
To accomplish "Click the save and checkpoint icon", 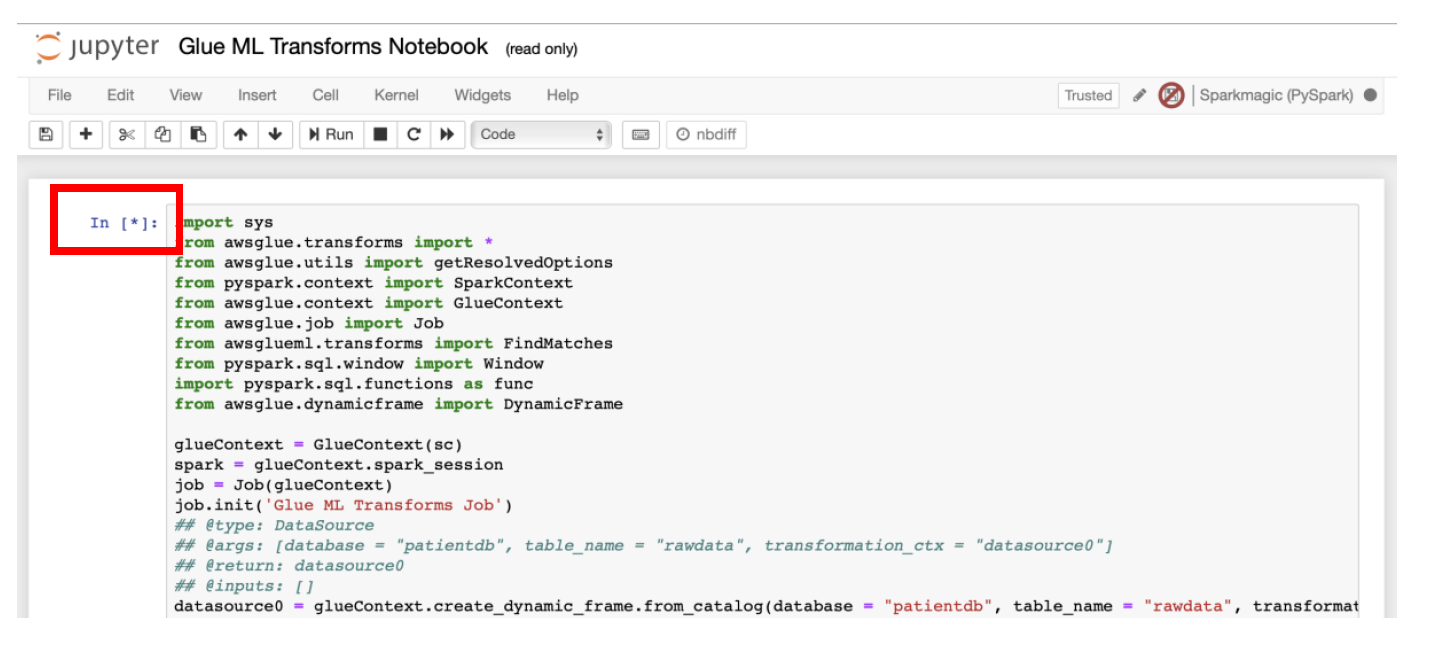I will coord(45,134).
